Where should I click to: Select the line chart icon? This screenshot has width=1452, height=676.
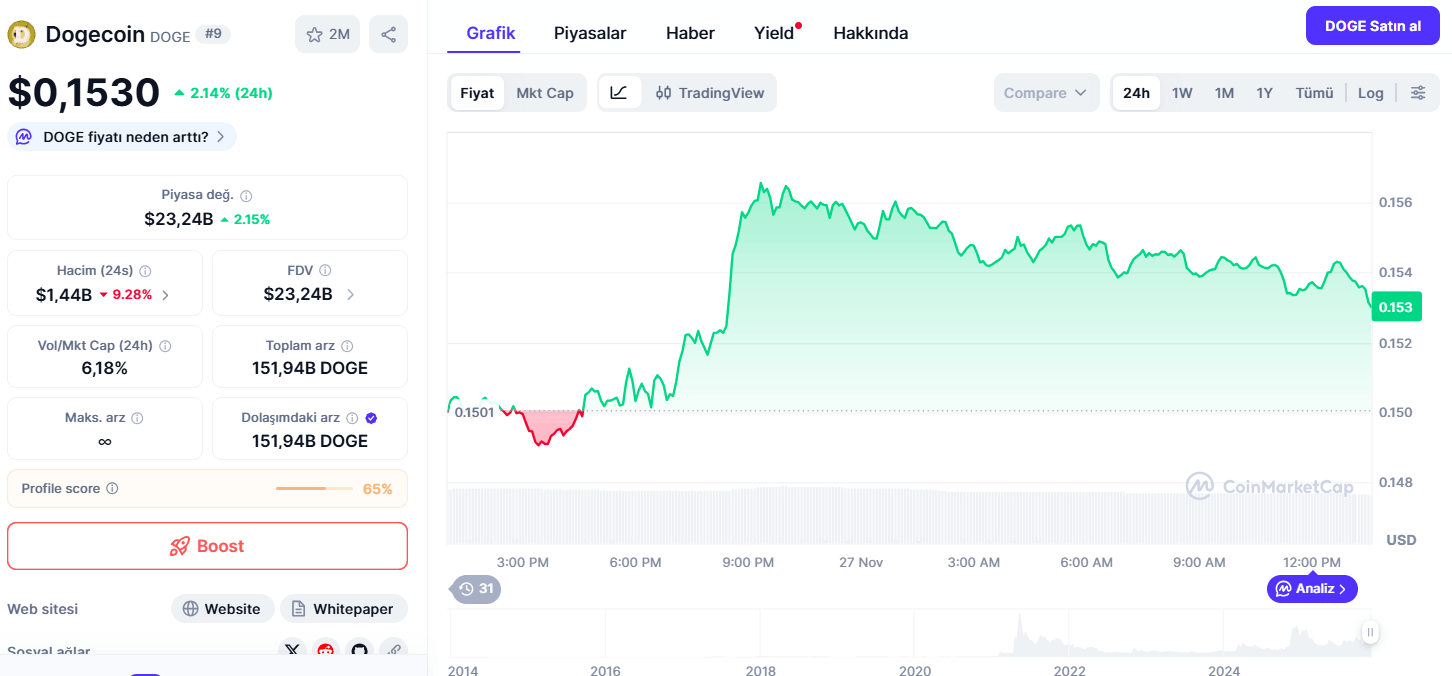coord(619,93)
